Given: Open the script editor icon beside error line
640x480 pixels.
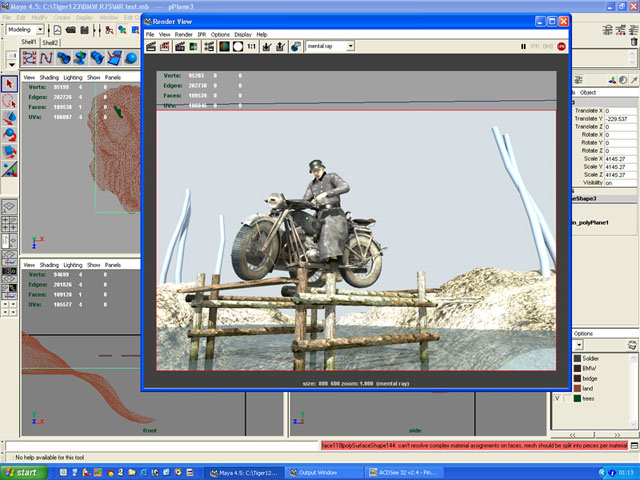Looking at the screenshot, I should 634,445.
